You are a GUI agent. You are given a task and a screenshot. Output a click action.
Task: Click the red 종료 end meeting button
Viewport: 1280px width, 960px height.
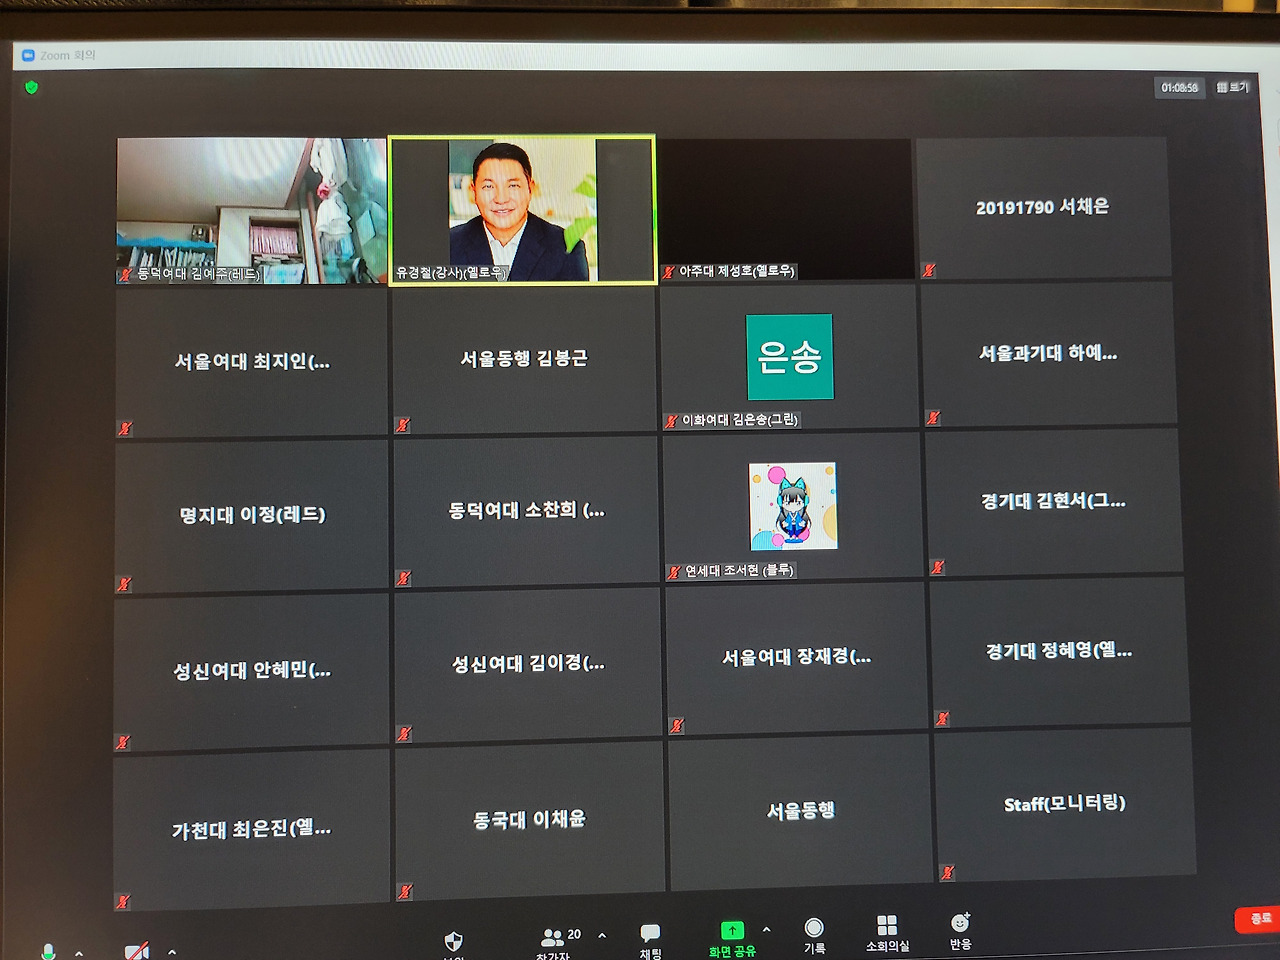(1260, 918)
